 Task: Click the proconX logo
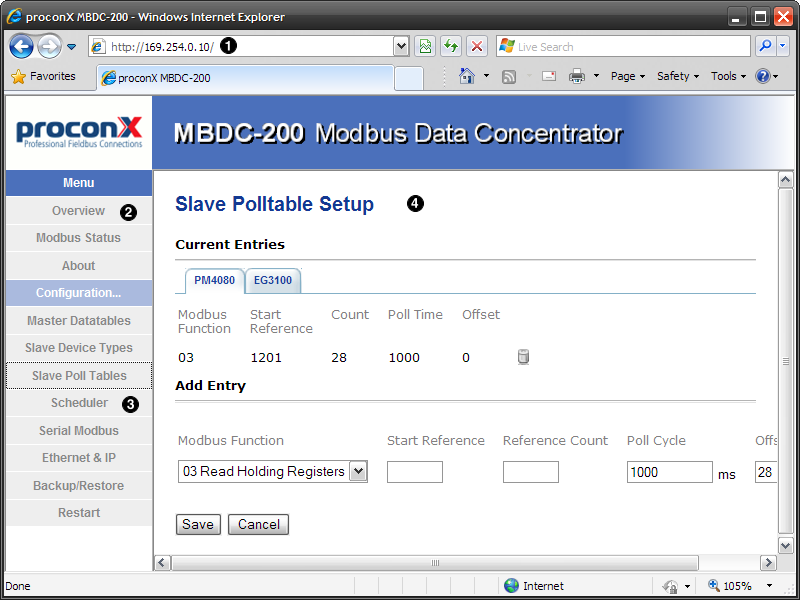(79, 132)
